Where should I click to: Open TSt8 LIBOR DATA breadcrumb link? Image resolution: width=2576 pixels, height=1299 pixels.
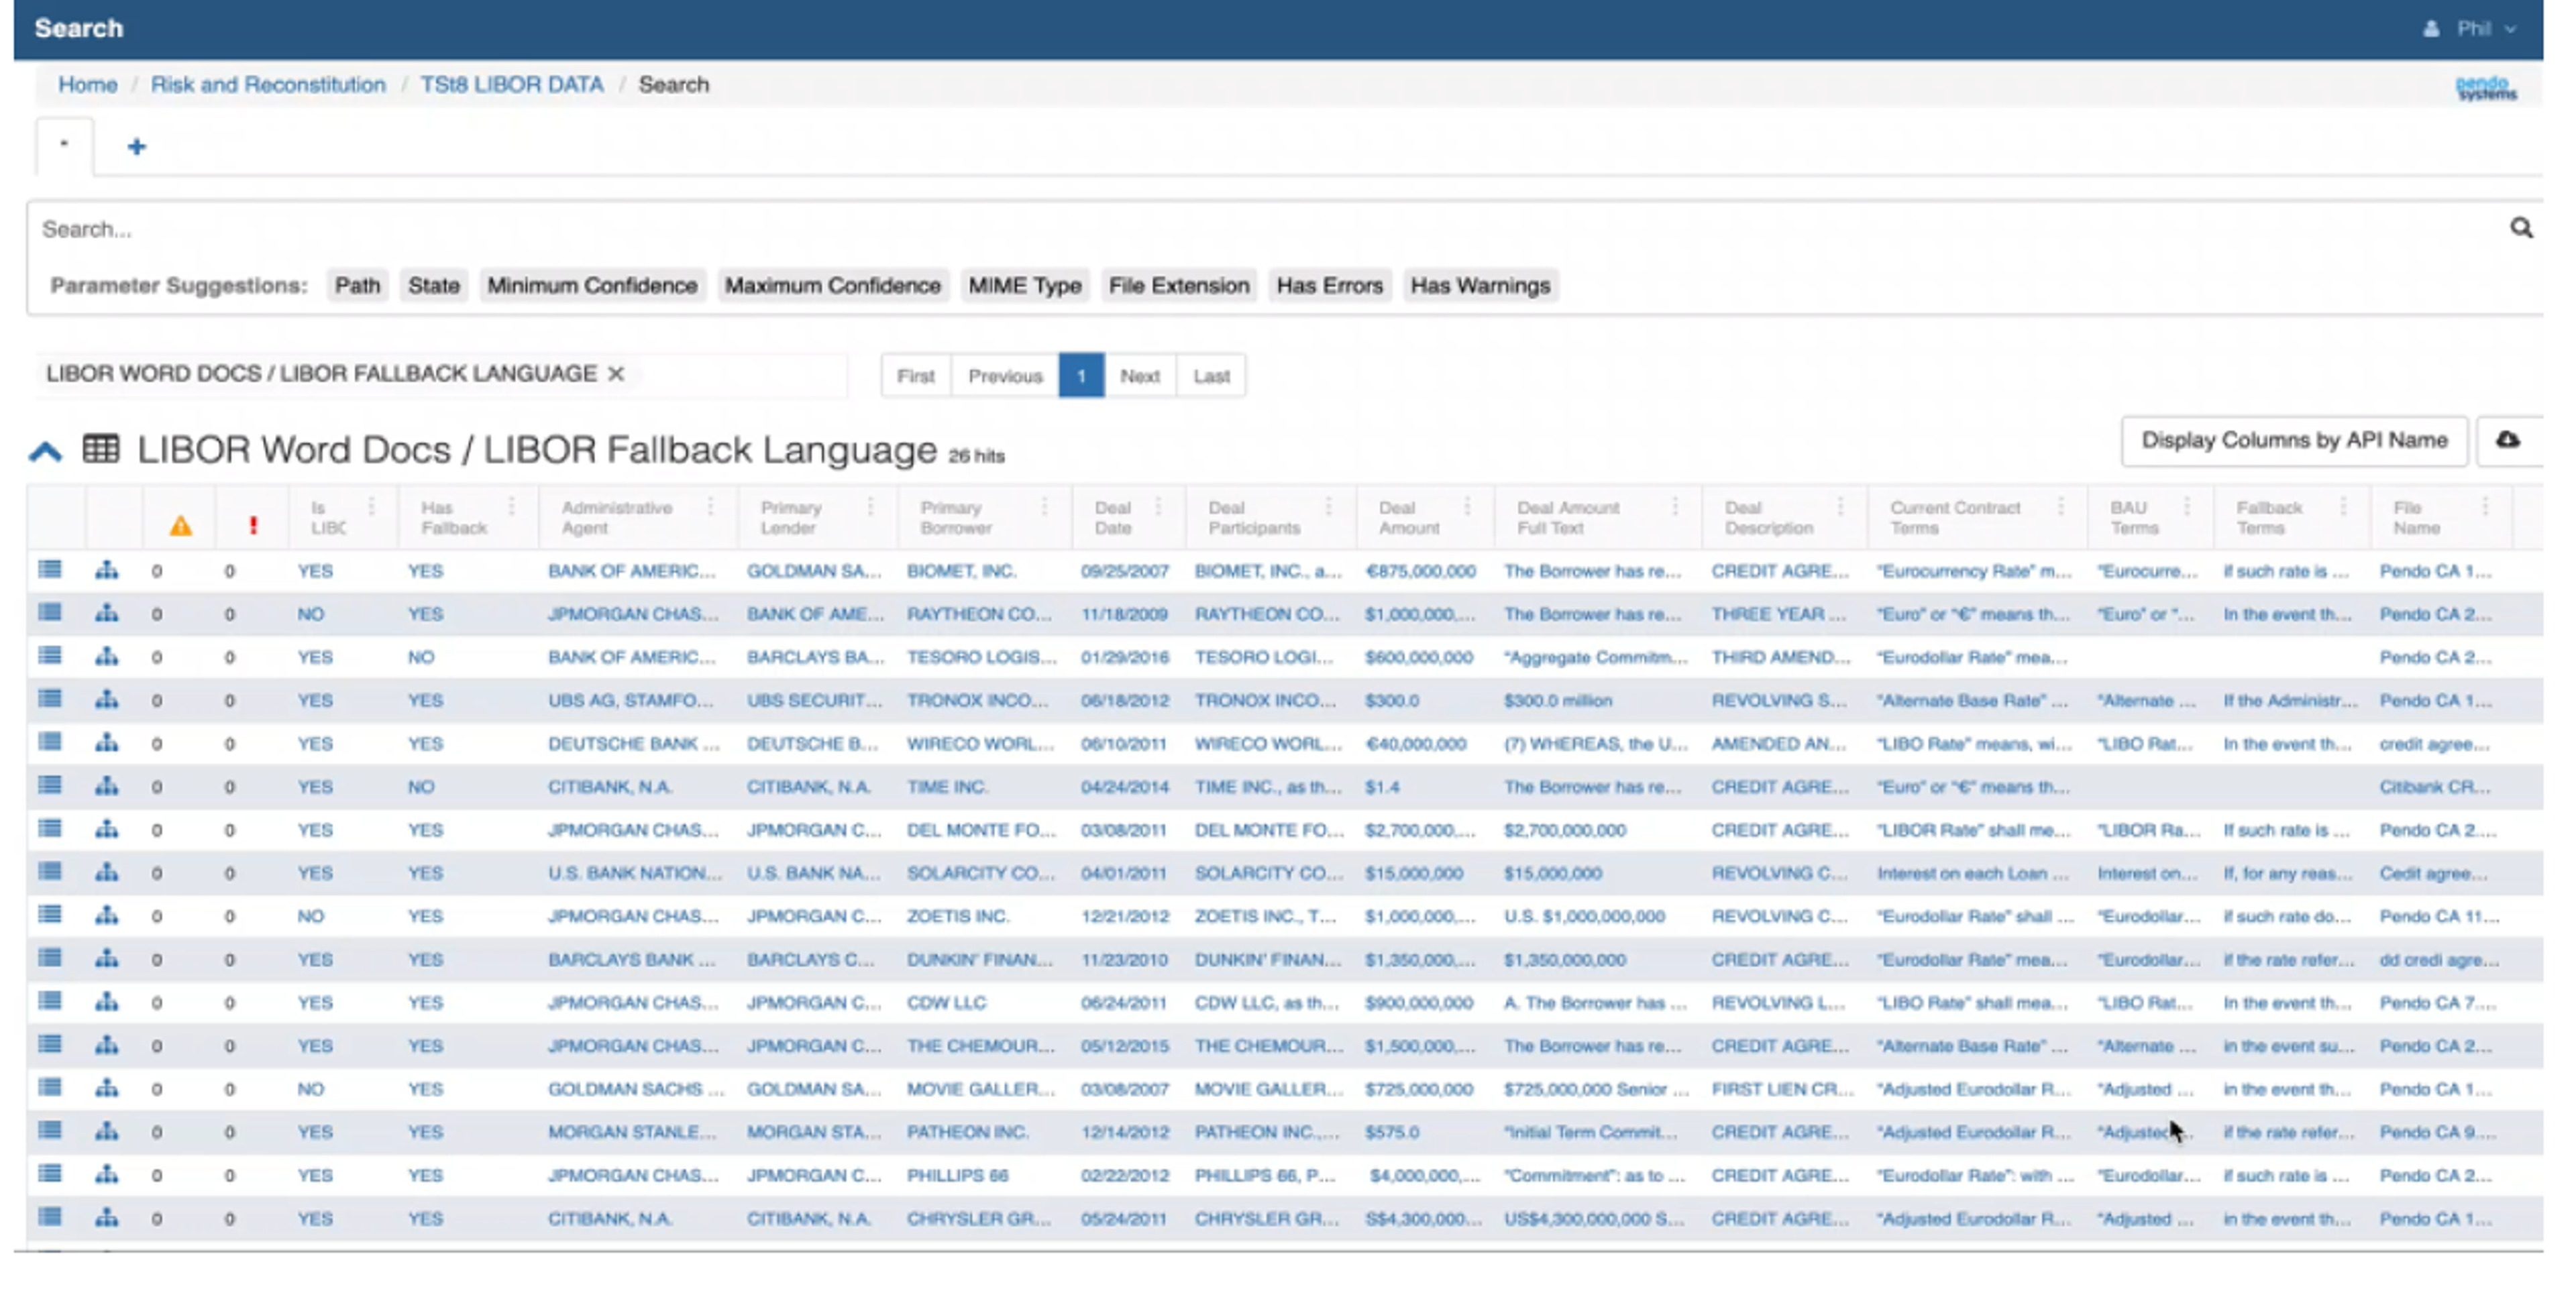point(512,85)
